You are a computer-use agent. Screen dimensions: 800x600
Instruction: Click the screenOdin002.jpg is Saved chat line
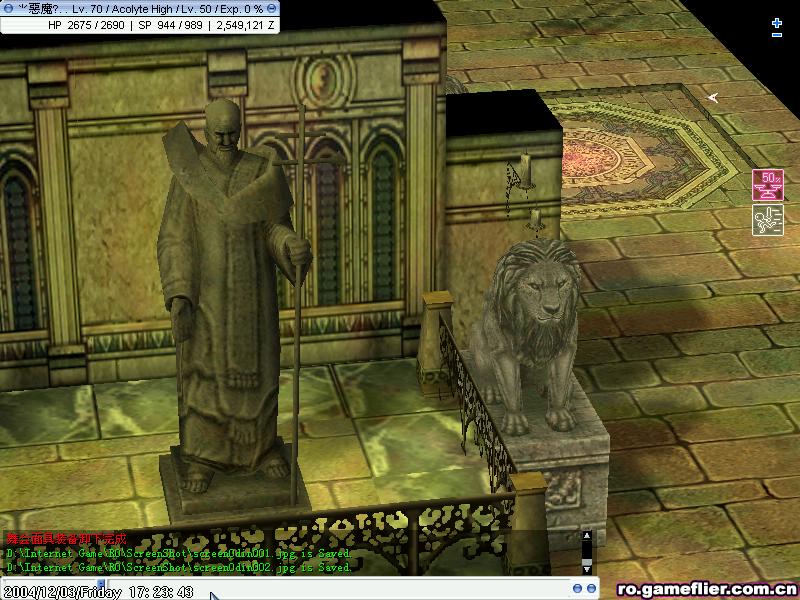click(x=179, y=567)
